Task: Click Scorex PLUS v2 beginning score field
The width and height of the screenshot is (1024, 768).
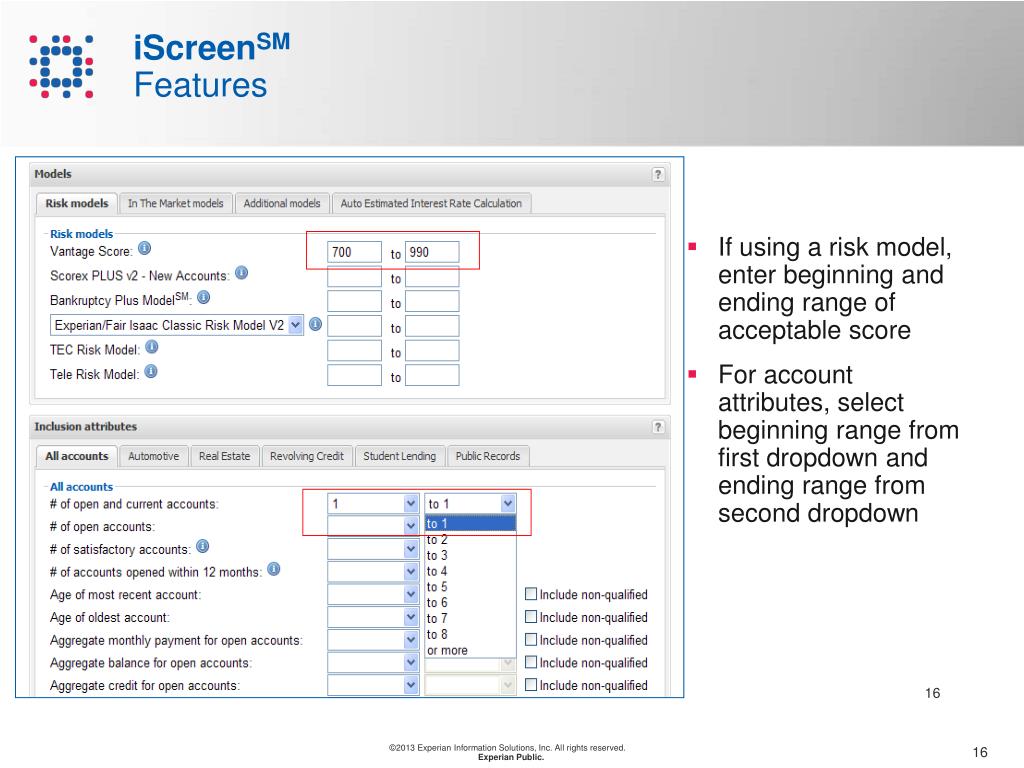Action: click(x=355, y=277)
